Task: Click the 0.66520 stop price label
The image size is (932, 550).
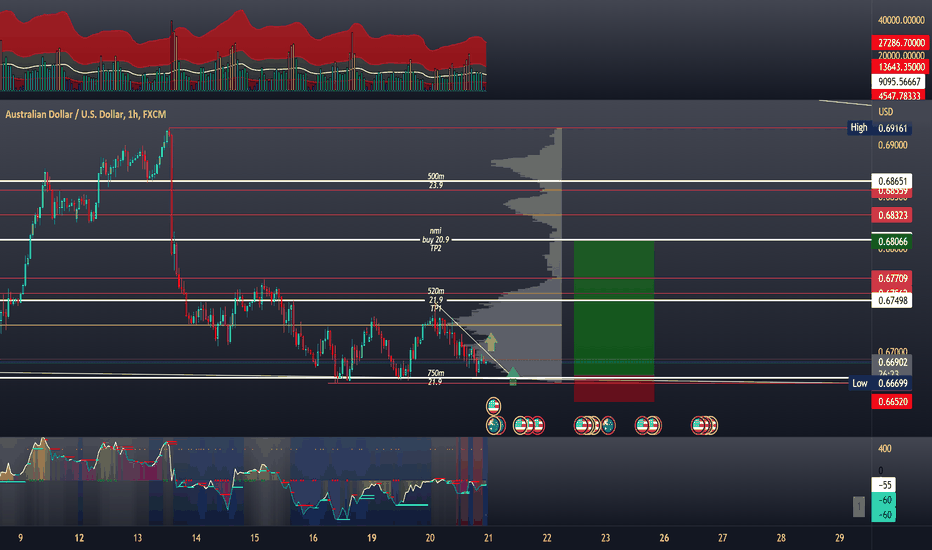Action: 892,401
